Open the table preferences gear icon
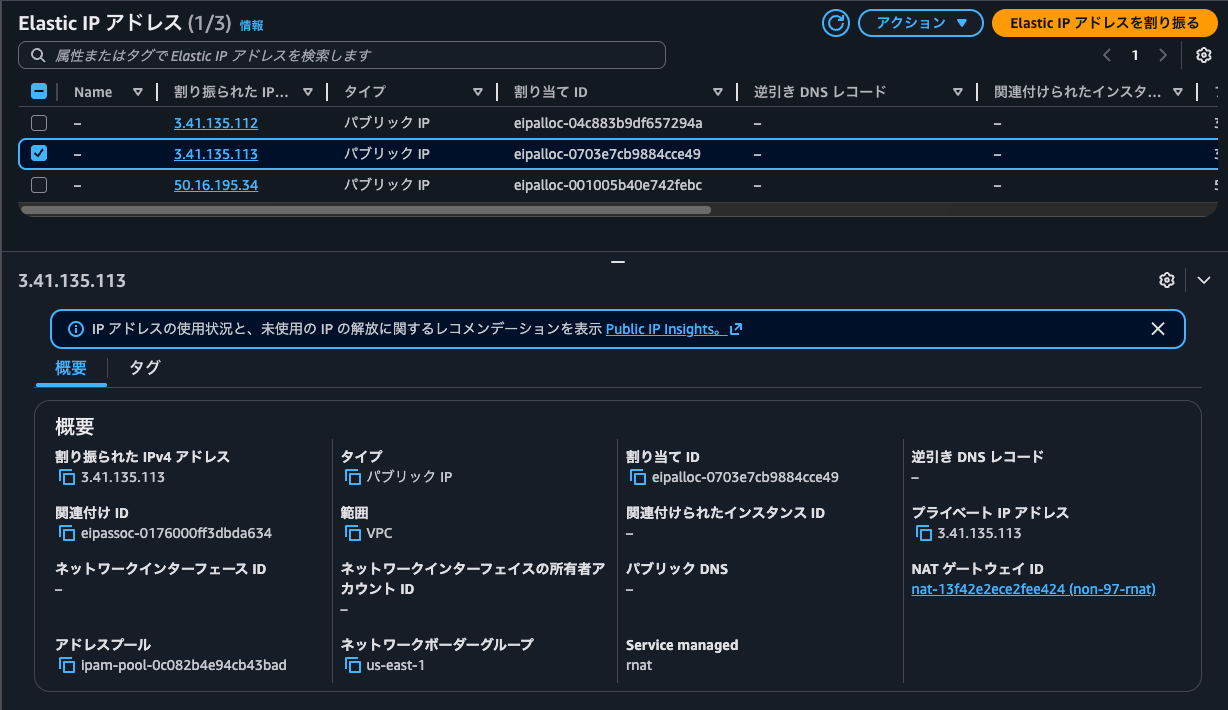This screenshot has height=710, width=1228. (x=1204, y=55)
